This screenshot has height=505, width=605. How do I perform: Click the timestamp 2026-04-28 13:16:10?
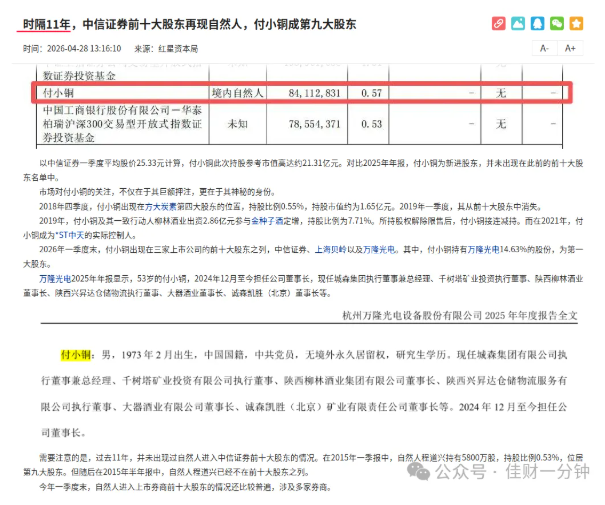pyautogui.click(x=84, y=49)
